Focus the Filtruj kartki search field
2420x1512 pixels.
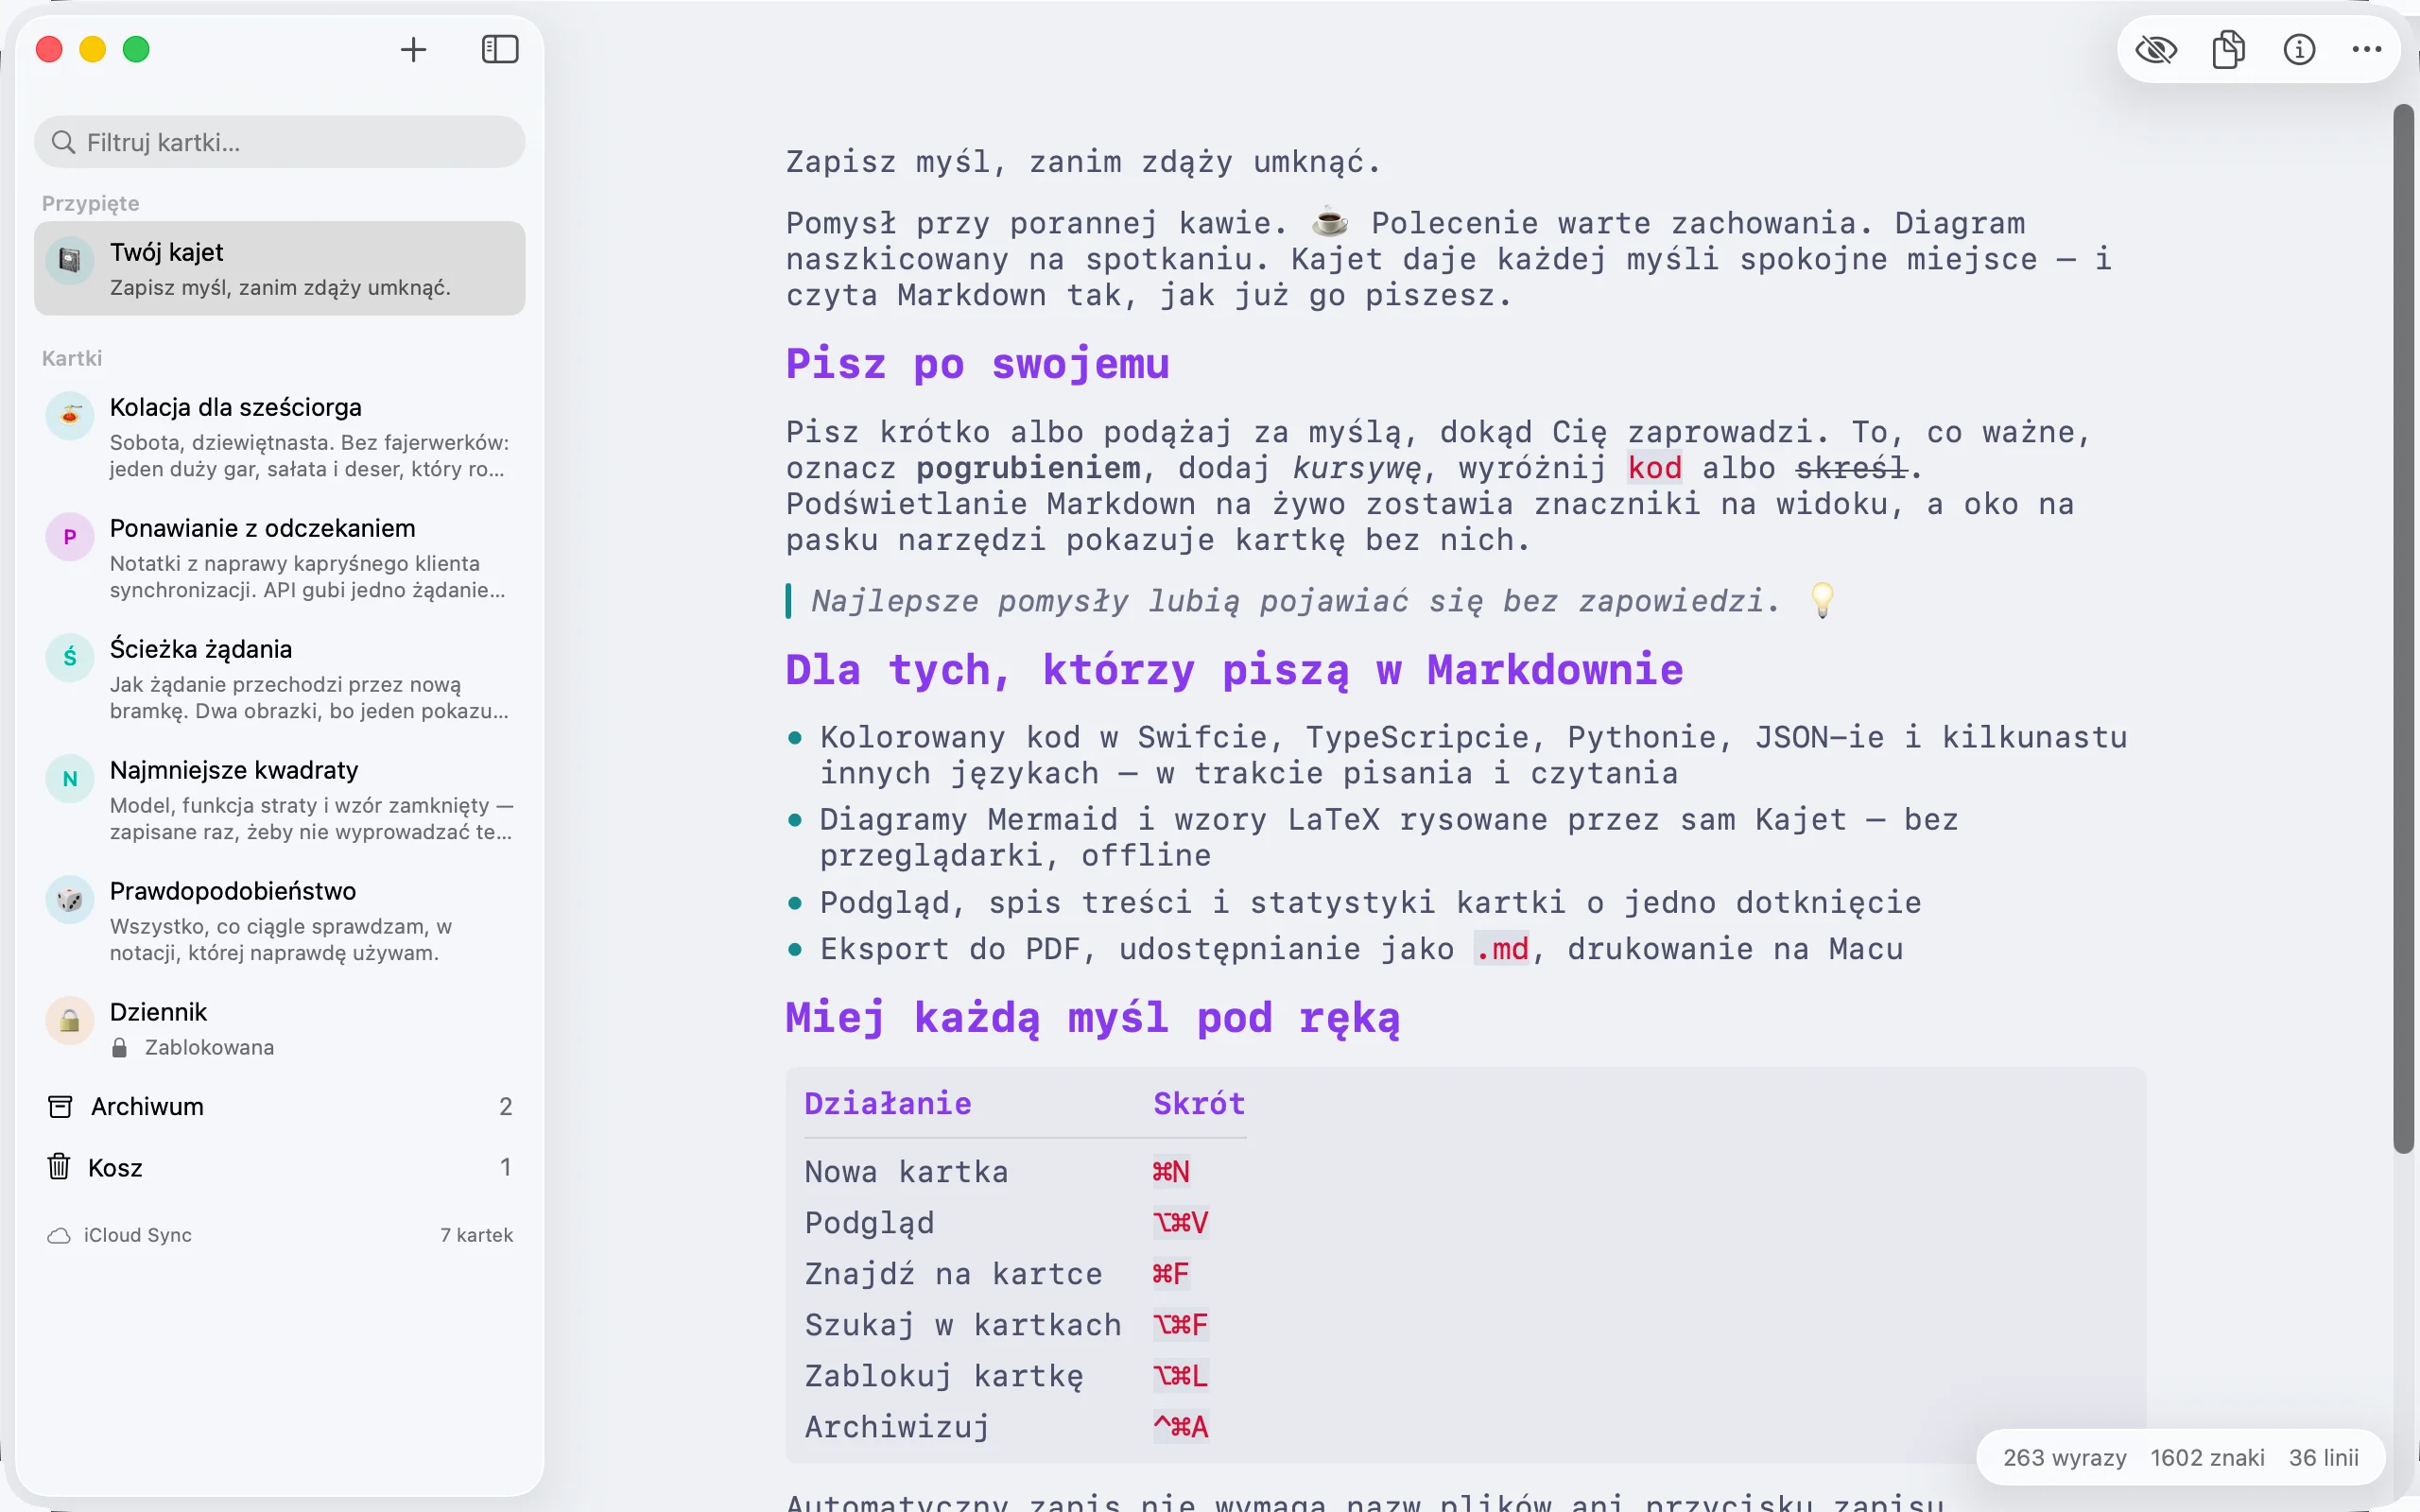click(280, 142)
